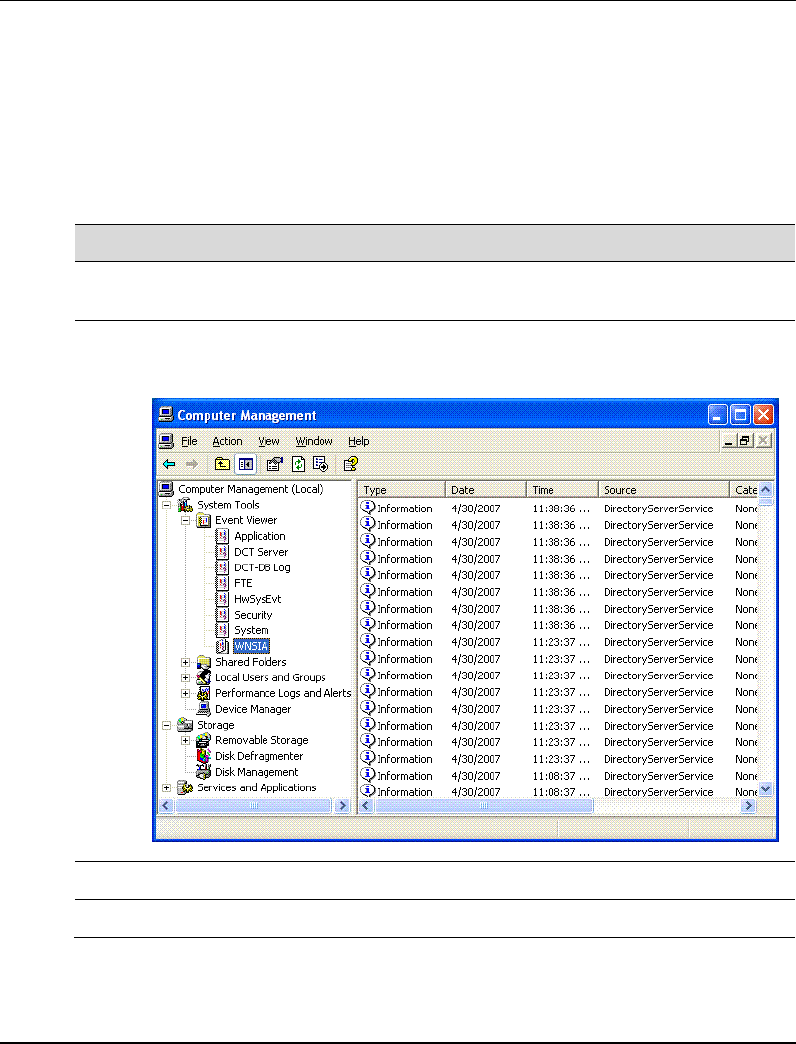Click the Performance Logs and Alerts icon
This screenshot has width=796, height=1044.
[204, 693]
